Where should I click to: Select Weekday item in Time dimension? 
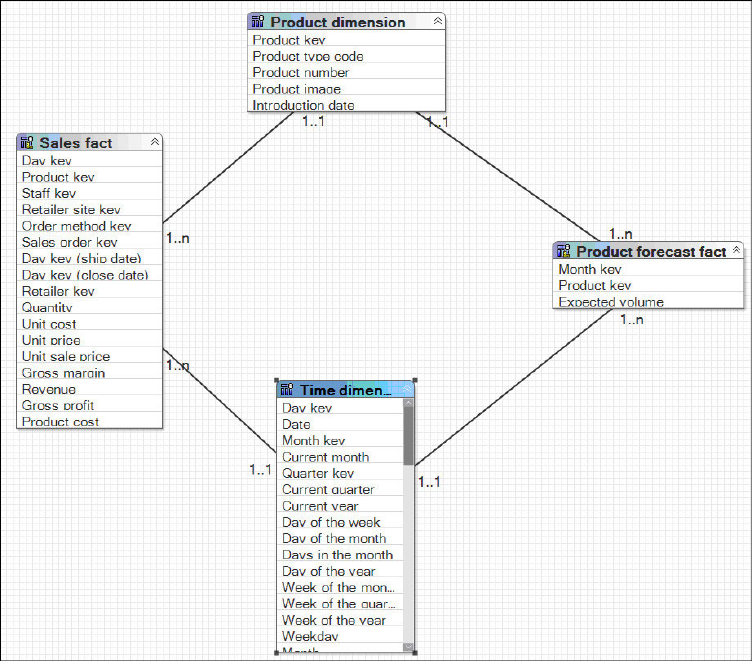point(341,636)
